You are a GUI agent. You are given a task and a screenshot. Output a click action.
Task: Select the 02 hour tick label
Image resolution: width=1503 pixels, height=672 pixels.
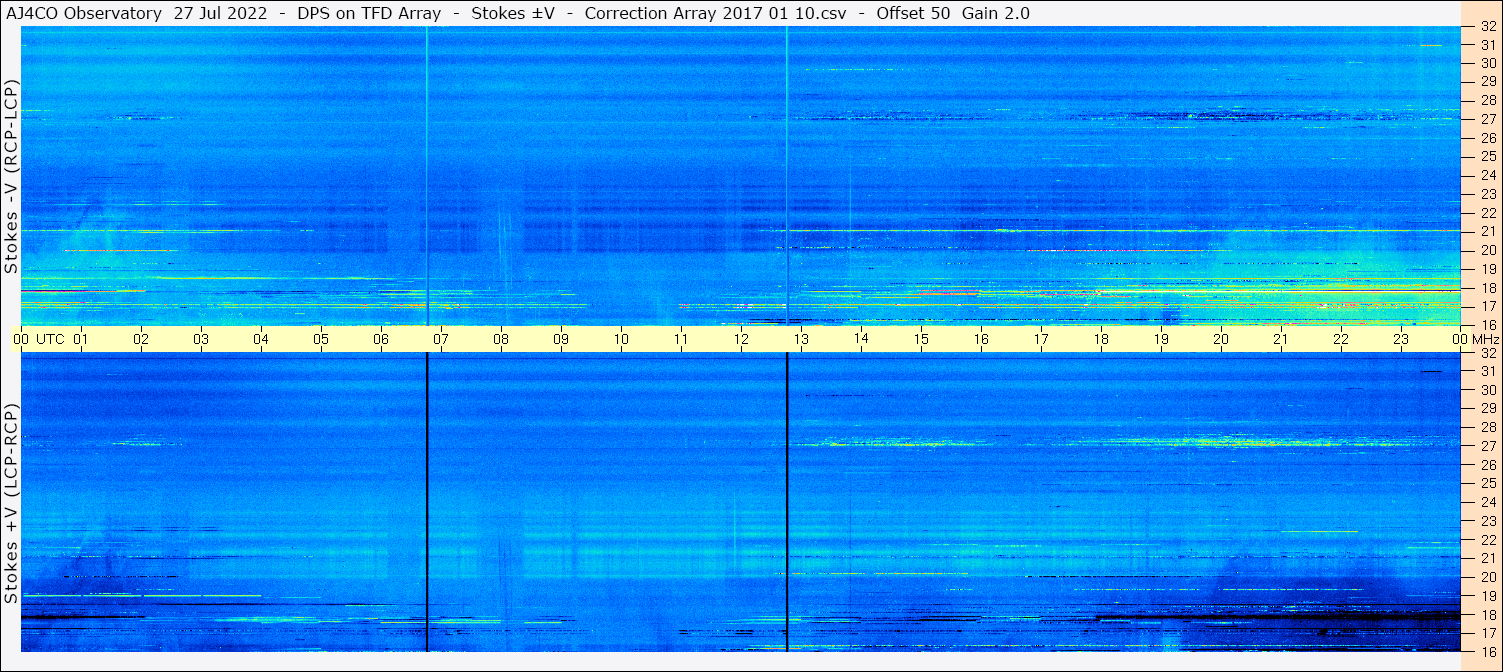(141, 339)
